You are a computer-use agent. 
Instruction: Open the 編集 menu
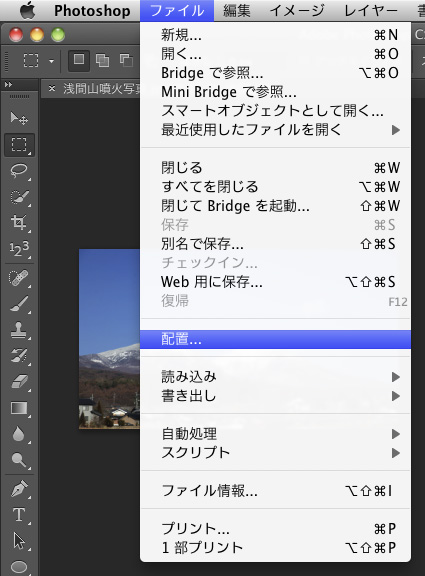pos(237,10)
